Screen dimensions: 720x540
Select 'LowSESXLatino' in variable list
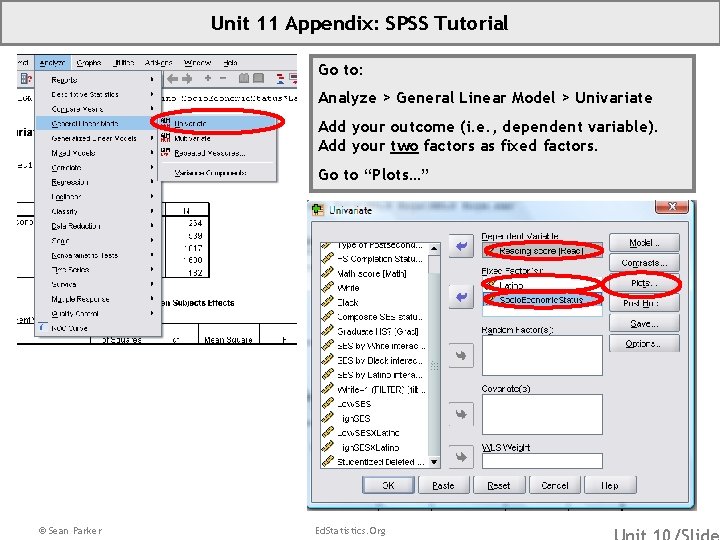click(375, 433)
